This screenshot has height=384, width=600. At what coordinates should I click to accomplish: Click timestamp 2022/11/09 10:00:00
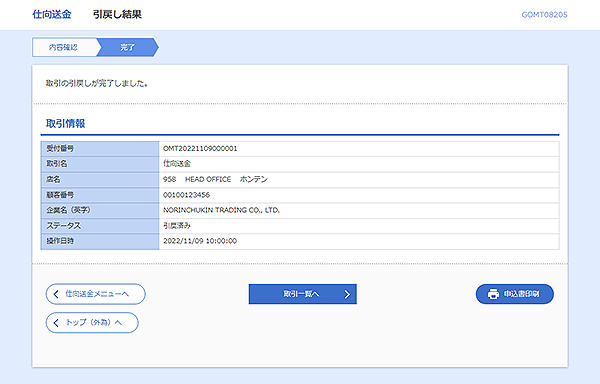coord(200,241)
